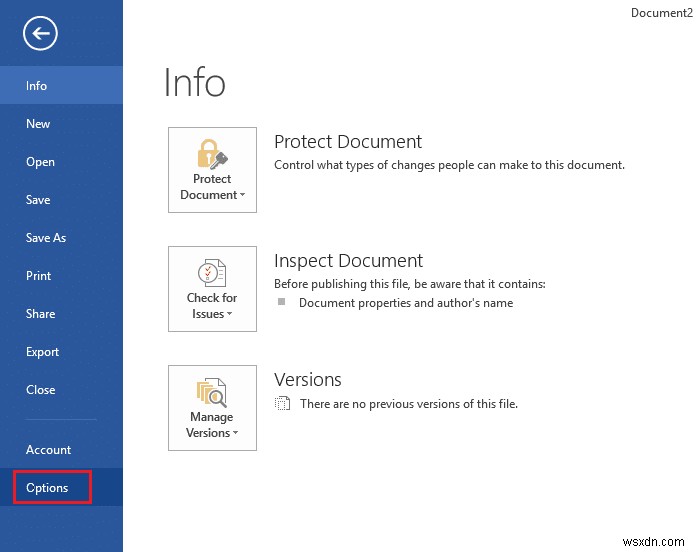The height and width of the screenshot is (552, 696).
Task: Open the Account page
Action: [x=61, y=449]
